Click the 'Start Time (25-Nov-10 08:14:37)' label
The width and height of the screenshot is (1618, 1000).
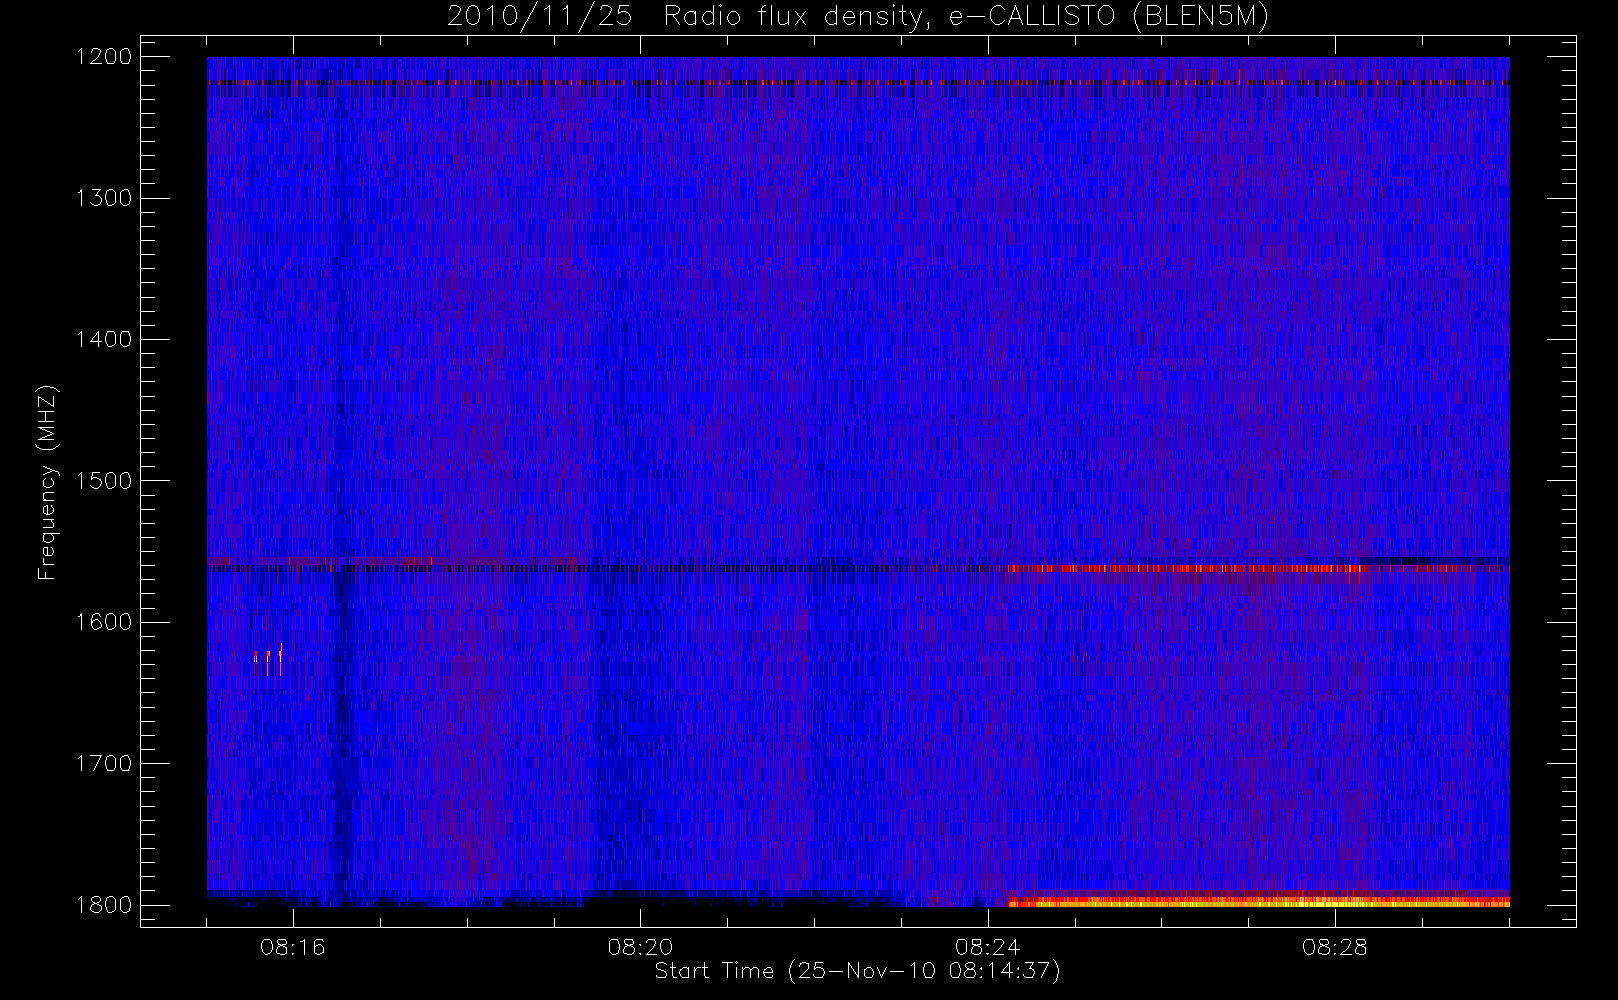(x=857, y=971)
